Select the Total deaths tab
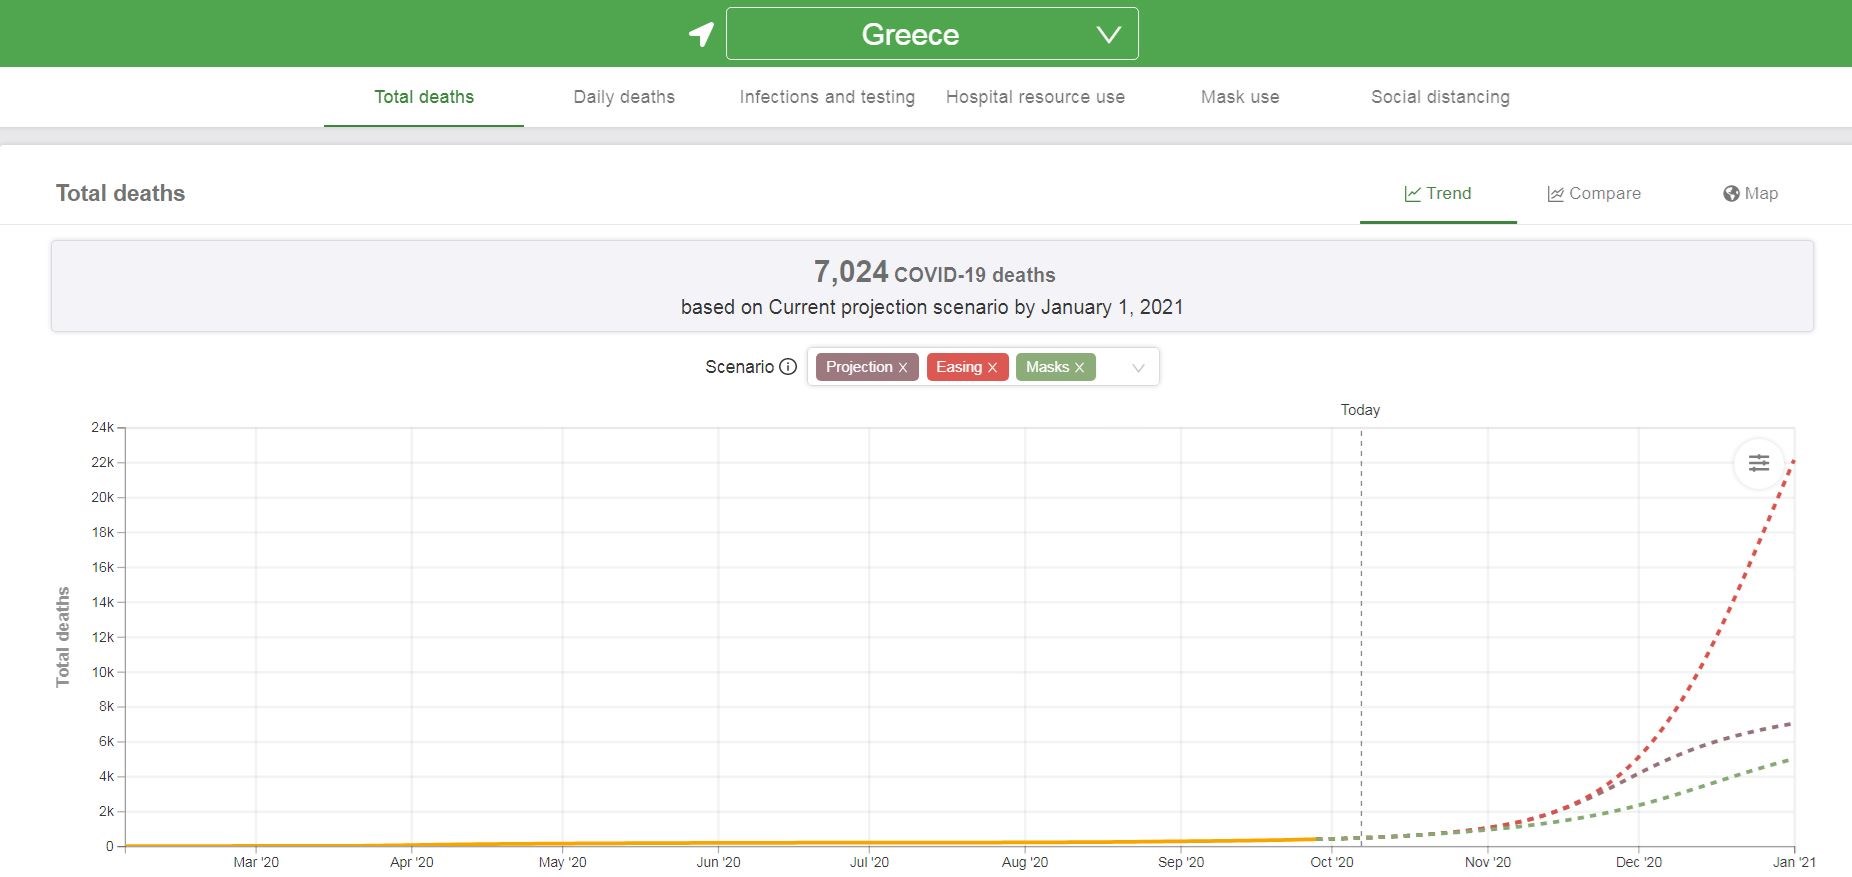 tap(424, 97)
